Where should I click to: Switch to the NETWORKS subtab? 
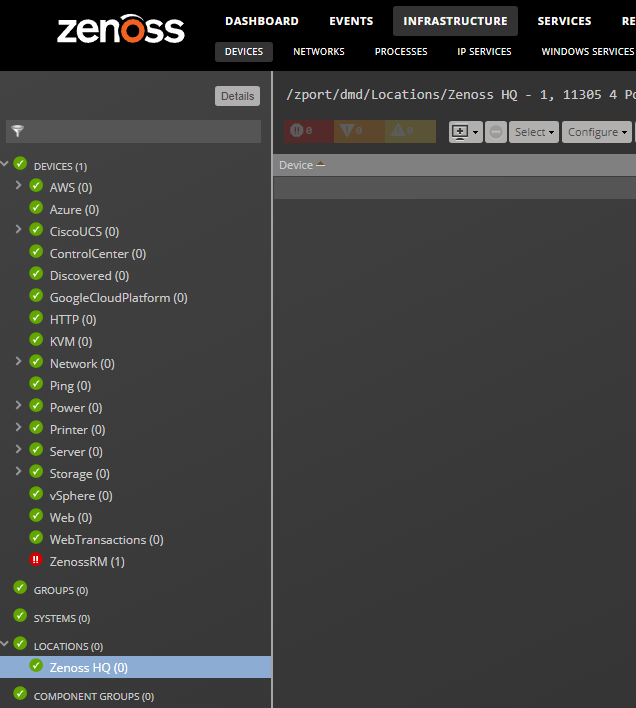pos(319,52)
